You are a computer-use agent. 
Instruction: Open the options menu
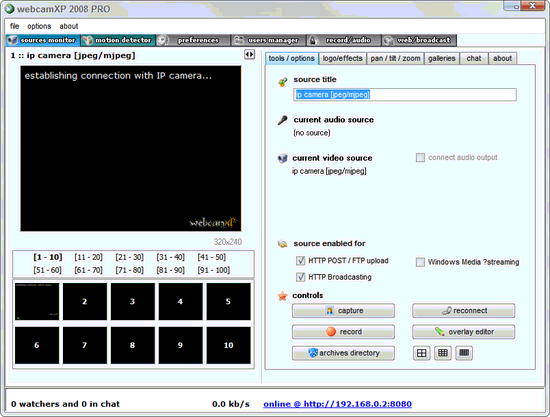pyautogui.click(x=39, y=26)
